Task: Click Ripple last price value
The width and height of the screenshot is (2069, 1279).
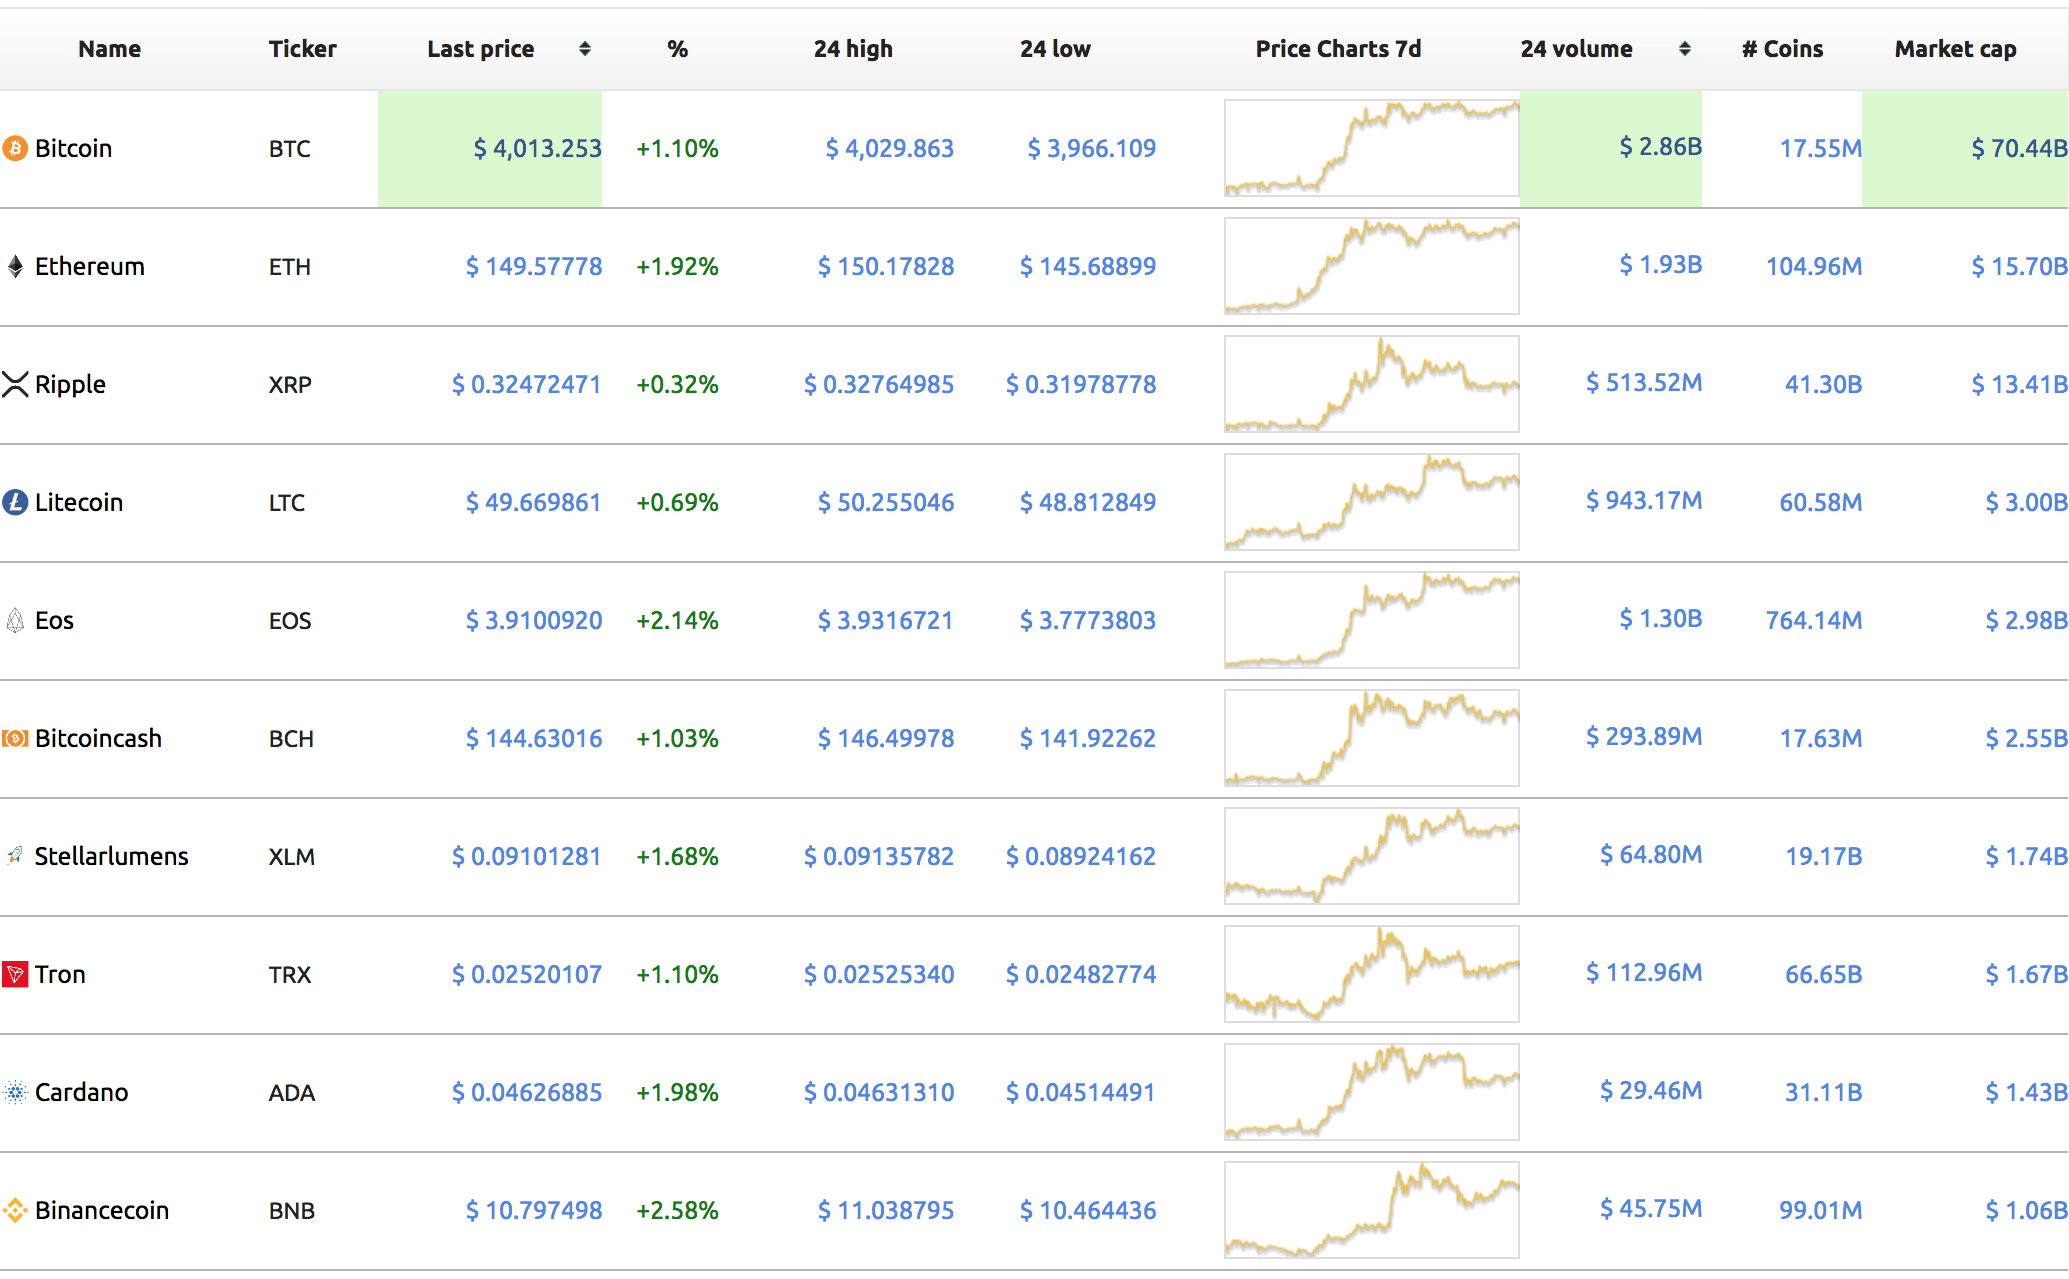Action: [526, 385]
